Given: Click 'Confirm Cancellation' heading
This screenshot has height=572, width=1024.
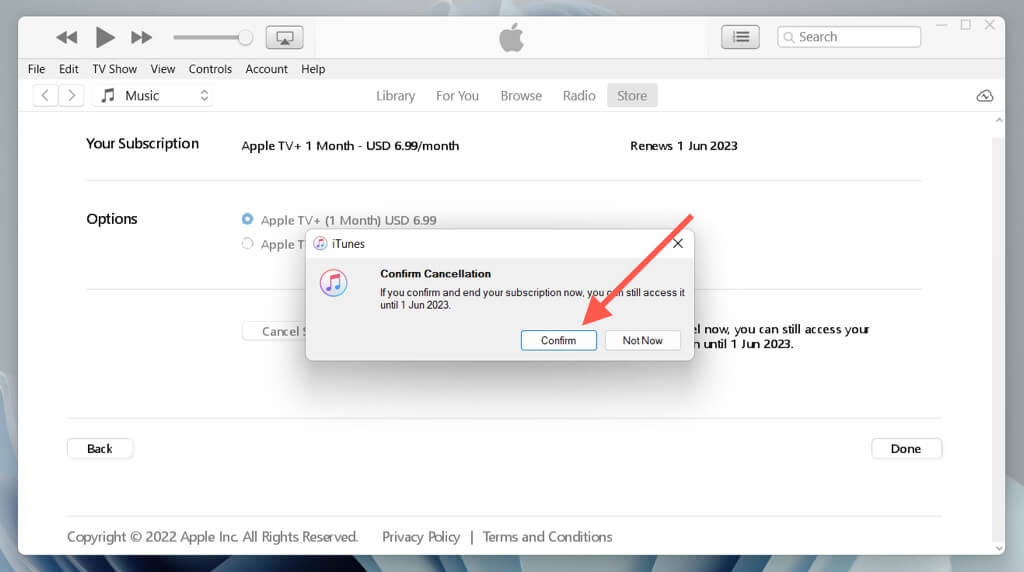Looking at the screenshot, I should 436,274.
